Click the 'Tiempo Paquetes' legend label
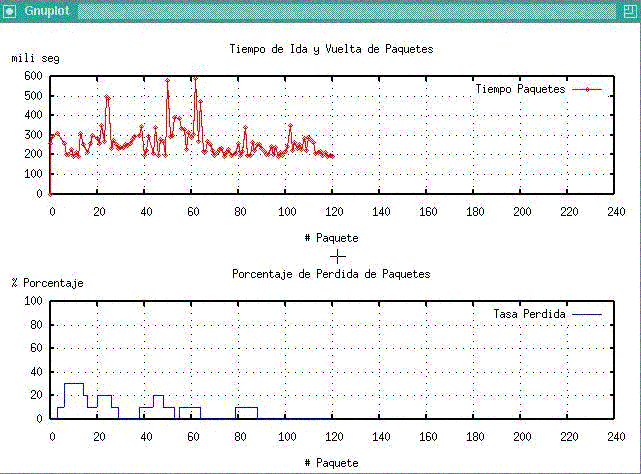641x474 pixels. [520, 89]
